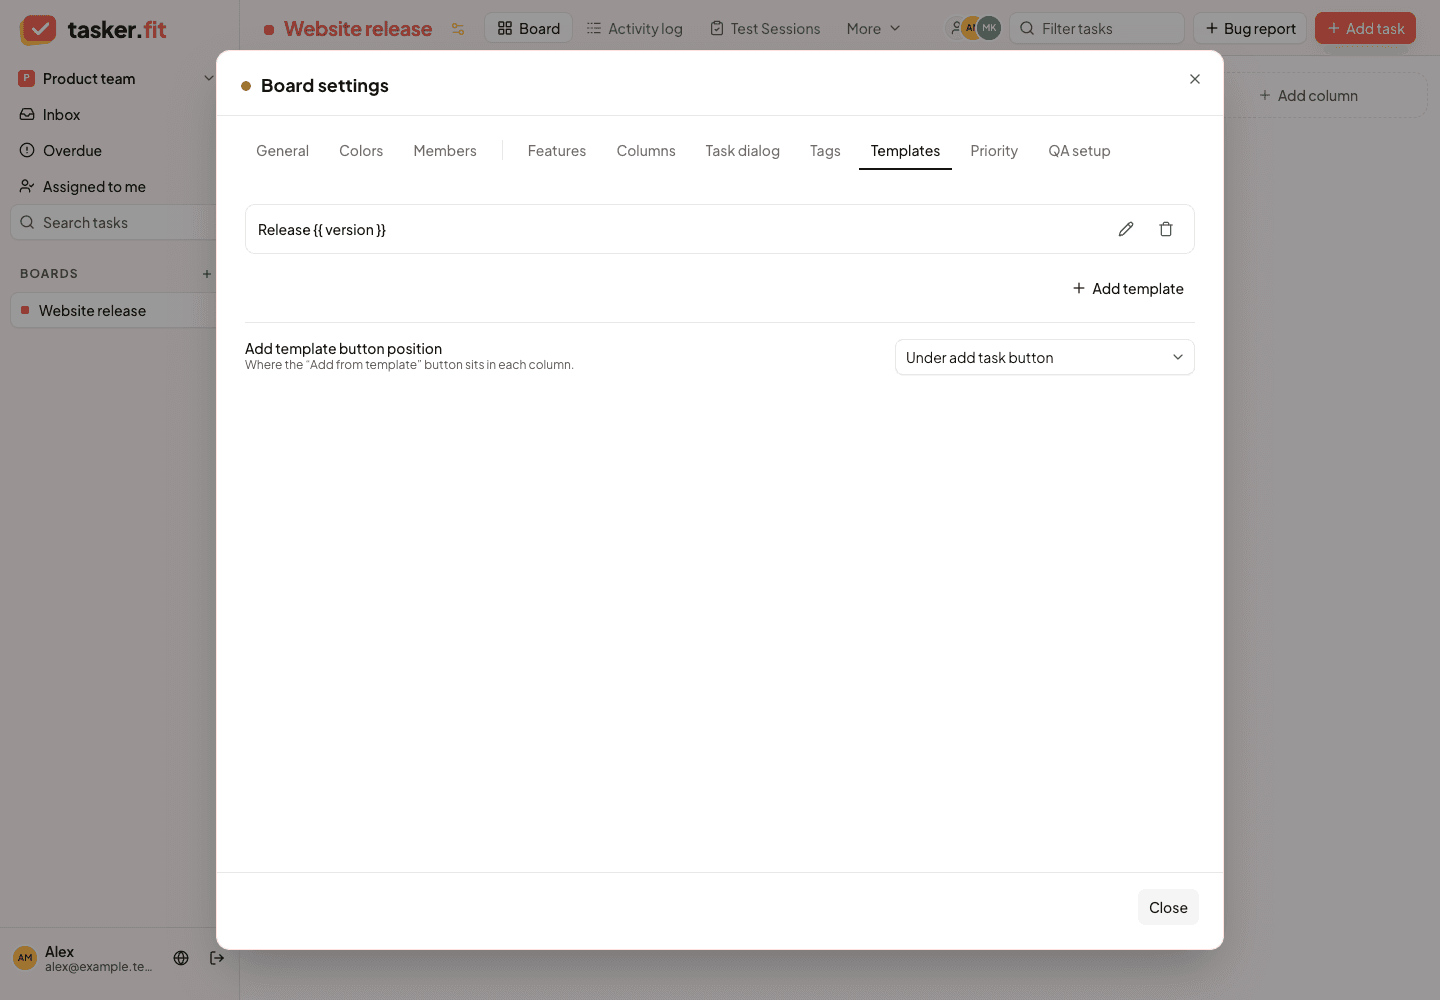The image size is (1440, 1000).
Task: Click the Add task button
Action: coord(1365,29)
